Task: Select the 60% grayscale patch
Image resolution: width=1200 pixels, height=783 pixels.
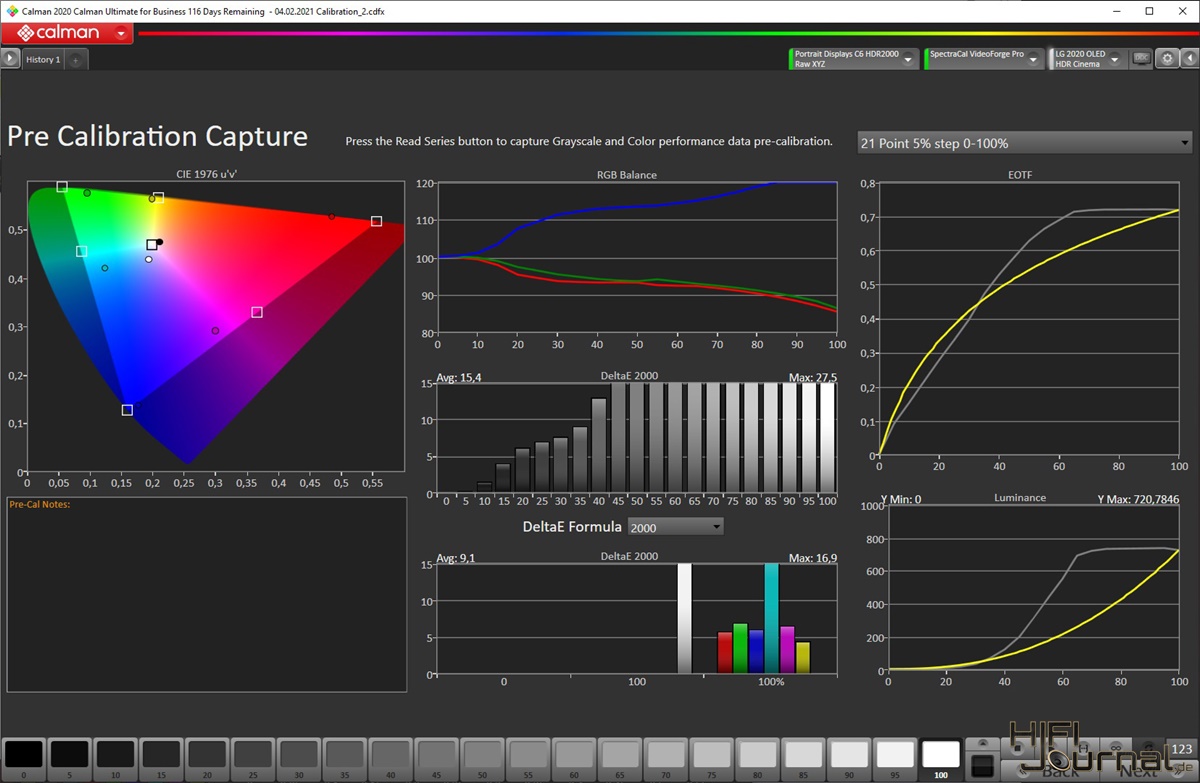Action: point(574,759)
